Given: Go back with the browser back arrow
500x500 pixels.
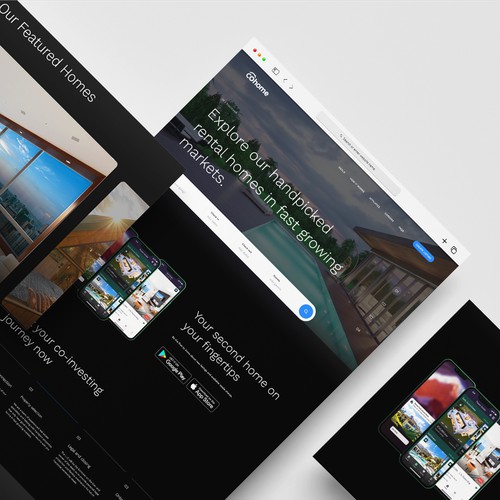Looking at the screenshot, I should [x=285, y=80].
